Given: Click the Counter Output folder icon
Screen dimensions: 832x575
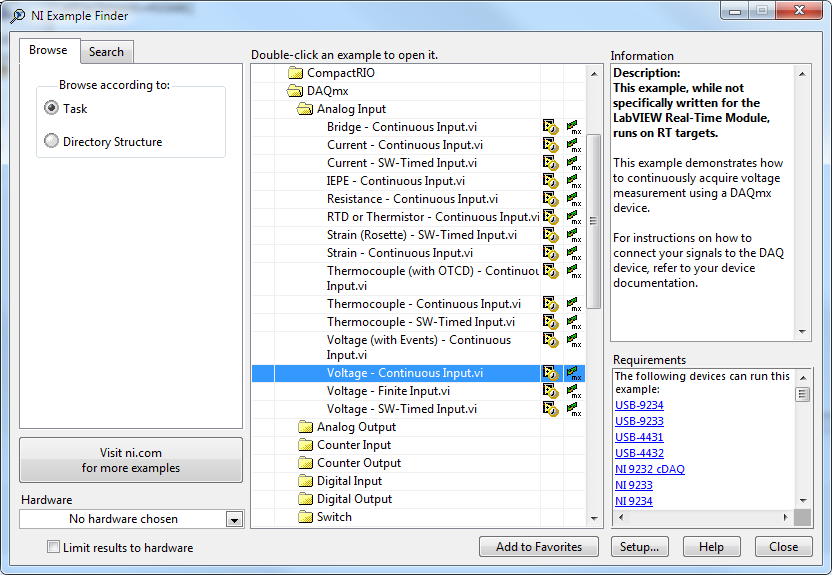Looking at the screenshot, I should [306, 463].
